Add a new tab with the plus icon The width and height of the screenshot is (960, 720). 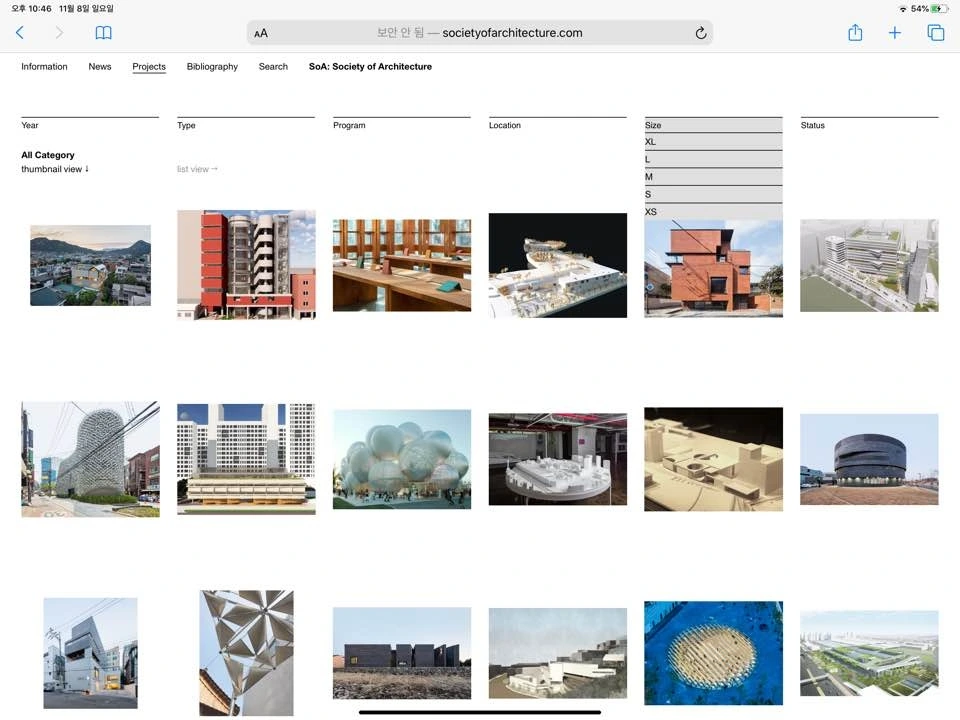[894, 32]
